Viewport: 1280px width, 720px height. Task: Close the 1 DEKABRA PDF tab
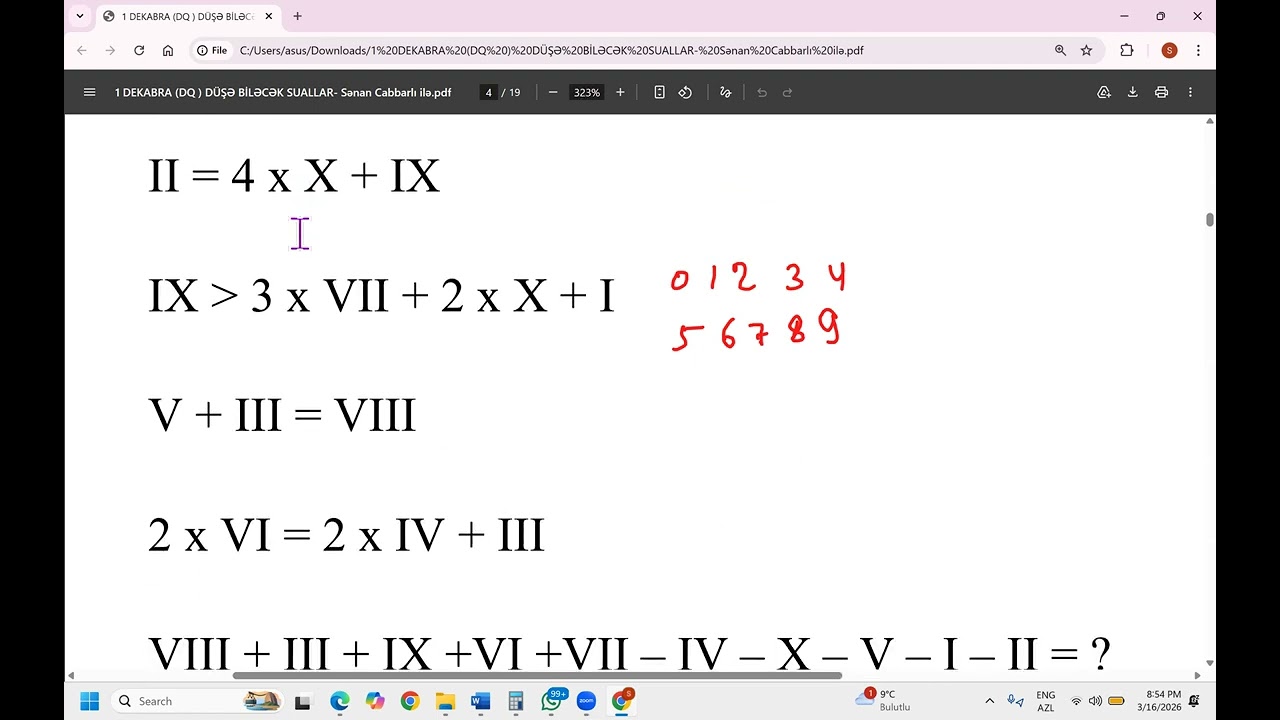pos(269,16)
